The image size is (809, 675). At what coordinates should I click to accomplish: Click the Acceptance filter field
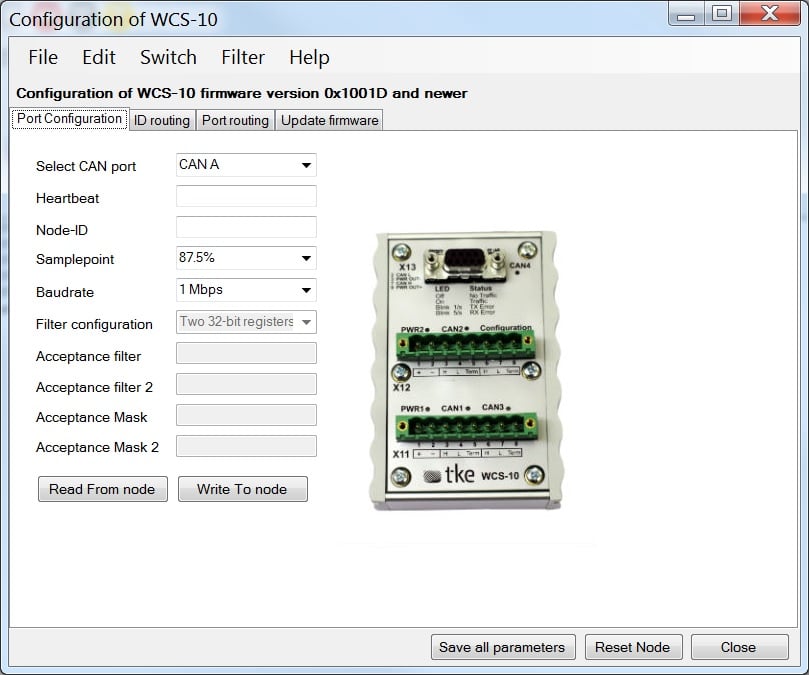click(246, 353)
